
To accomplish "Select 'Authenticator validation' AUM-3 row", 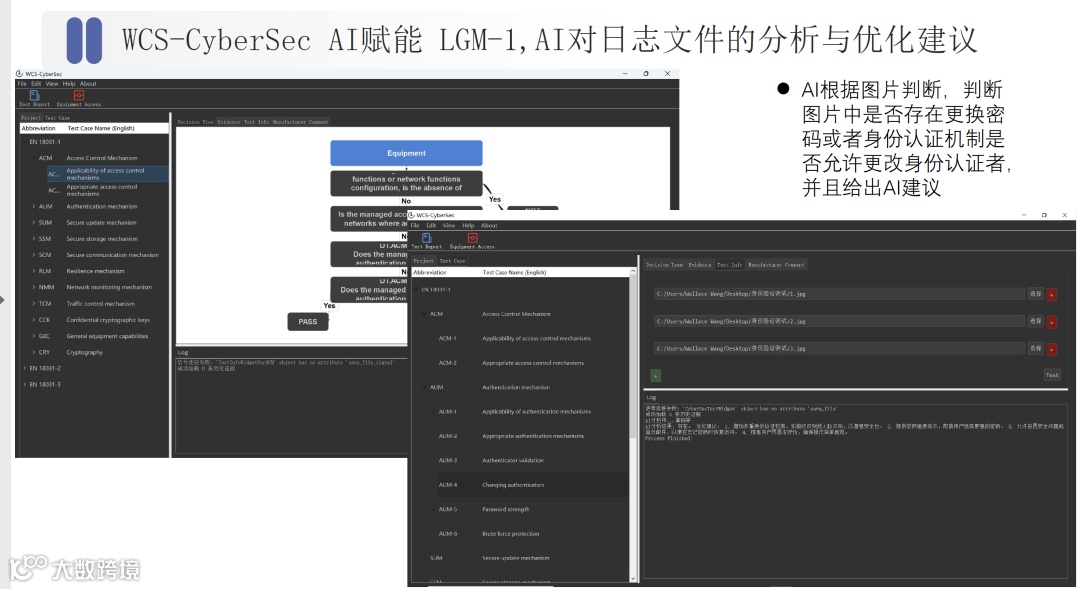I will click(520, 460).
